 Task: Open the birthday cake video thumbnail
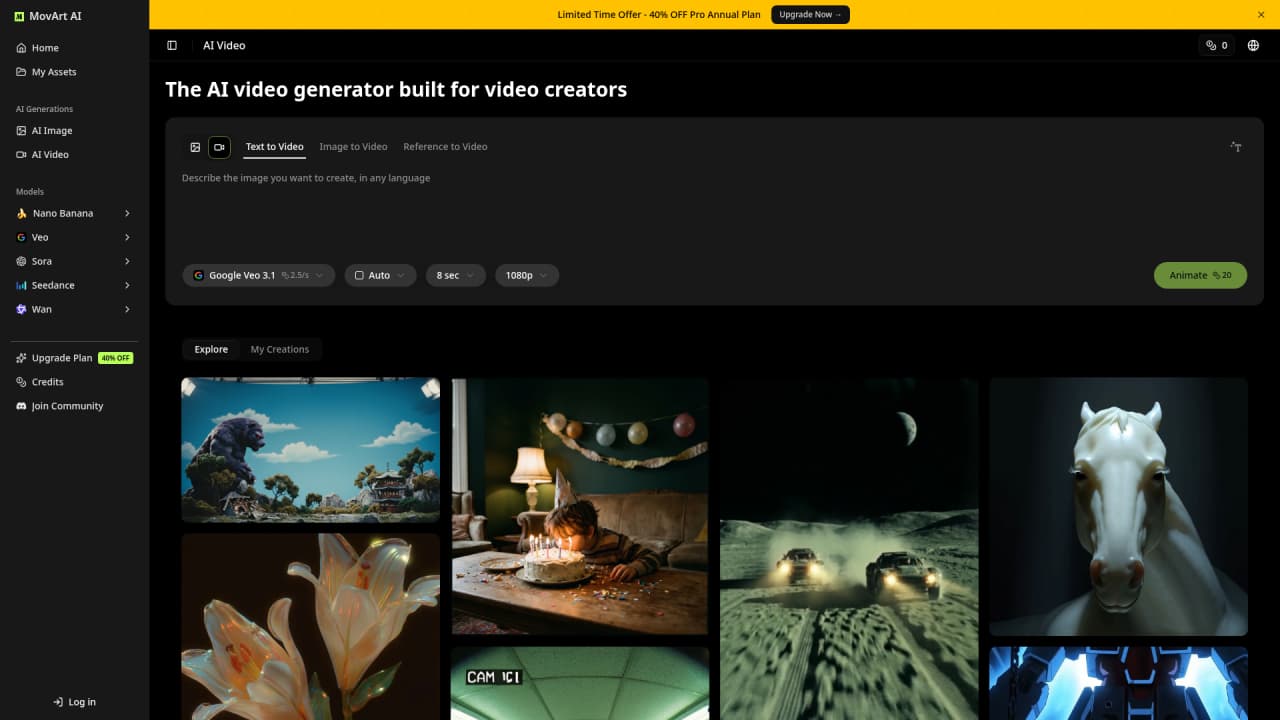click(580, 506)
